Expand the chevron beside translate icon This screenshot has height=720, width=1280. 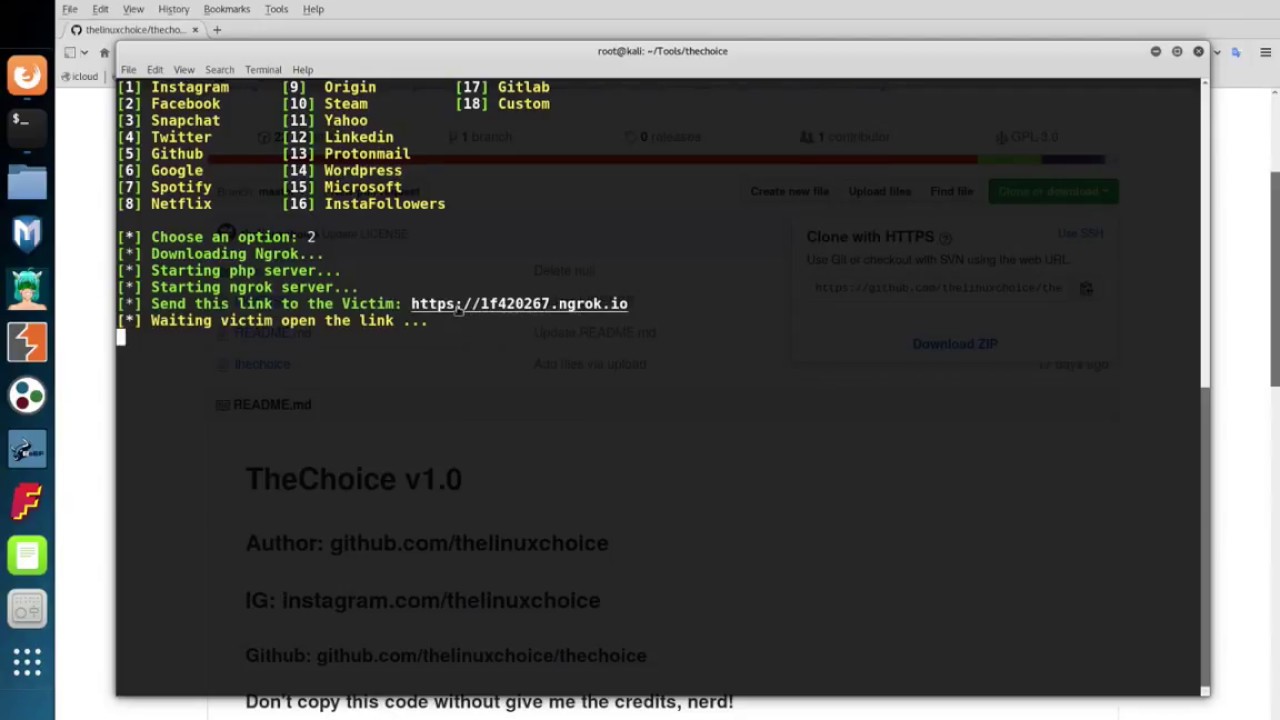point(1217,52)
